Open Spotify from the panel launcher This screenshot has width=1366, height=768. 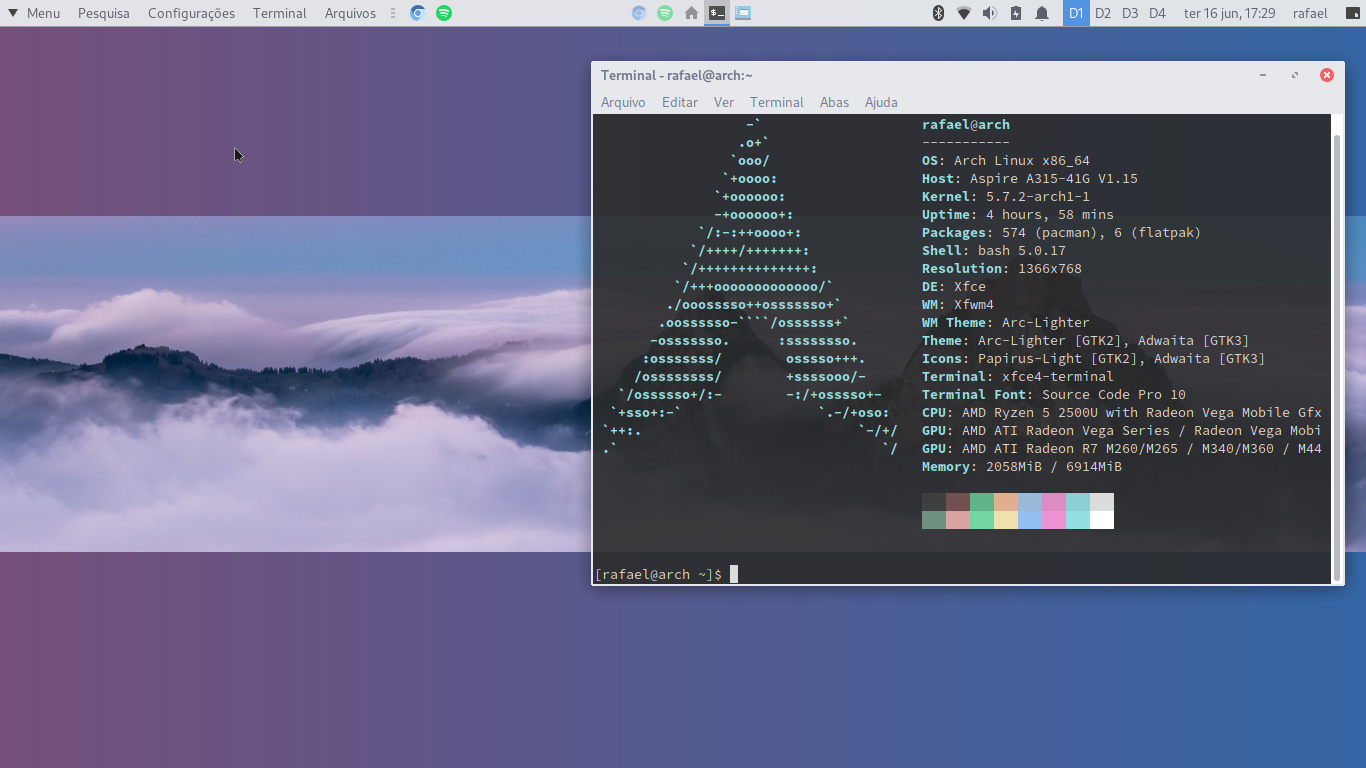[444, 13]
